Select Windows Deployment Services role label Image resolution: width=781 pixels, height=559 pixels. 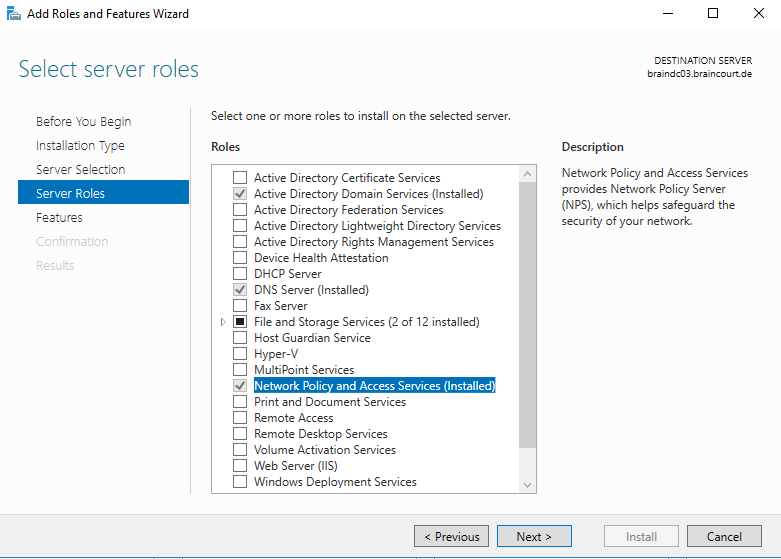click(x=335, y=482)
